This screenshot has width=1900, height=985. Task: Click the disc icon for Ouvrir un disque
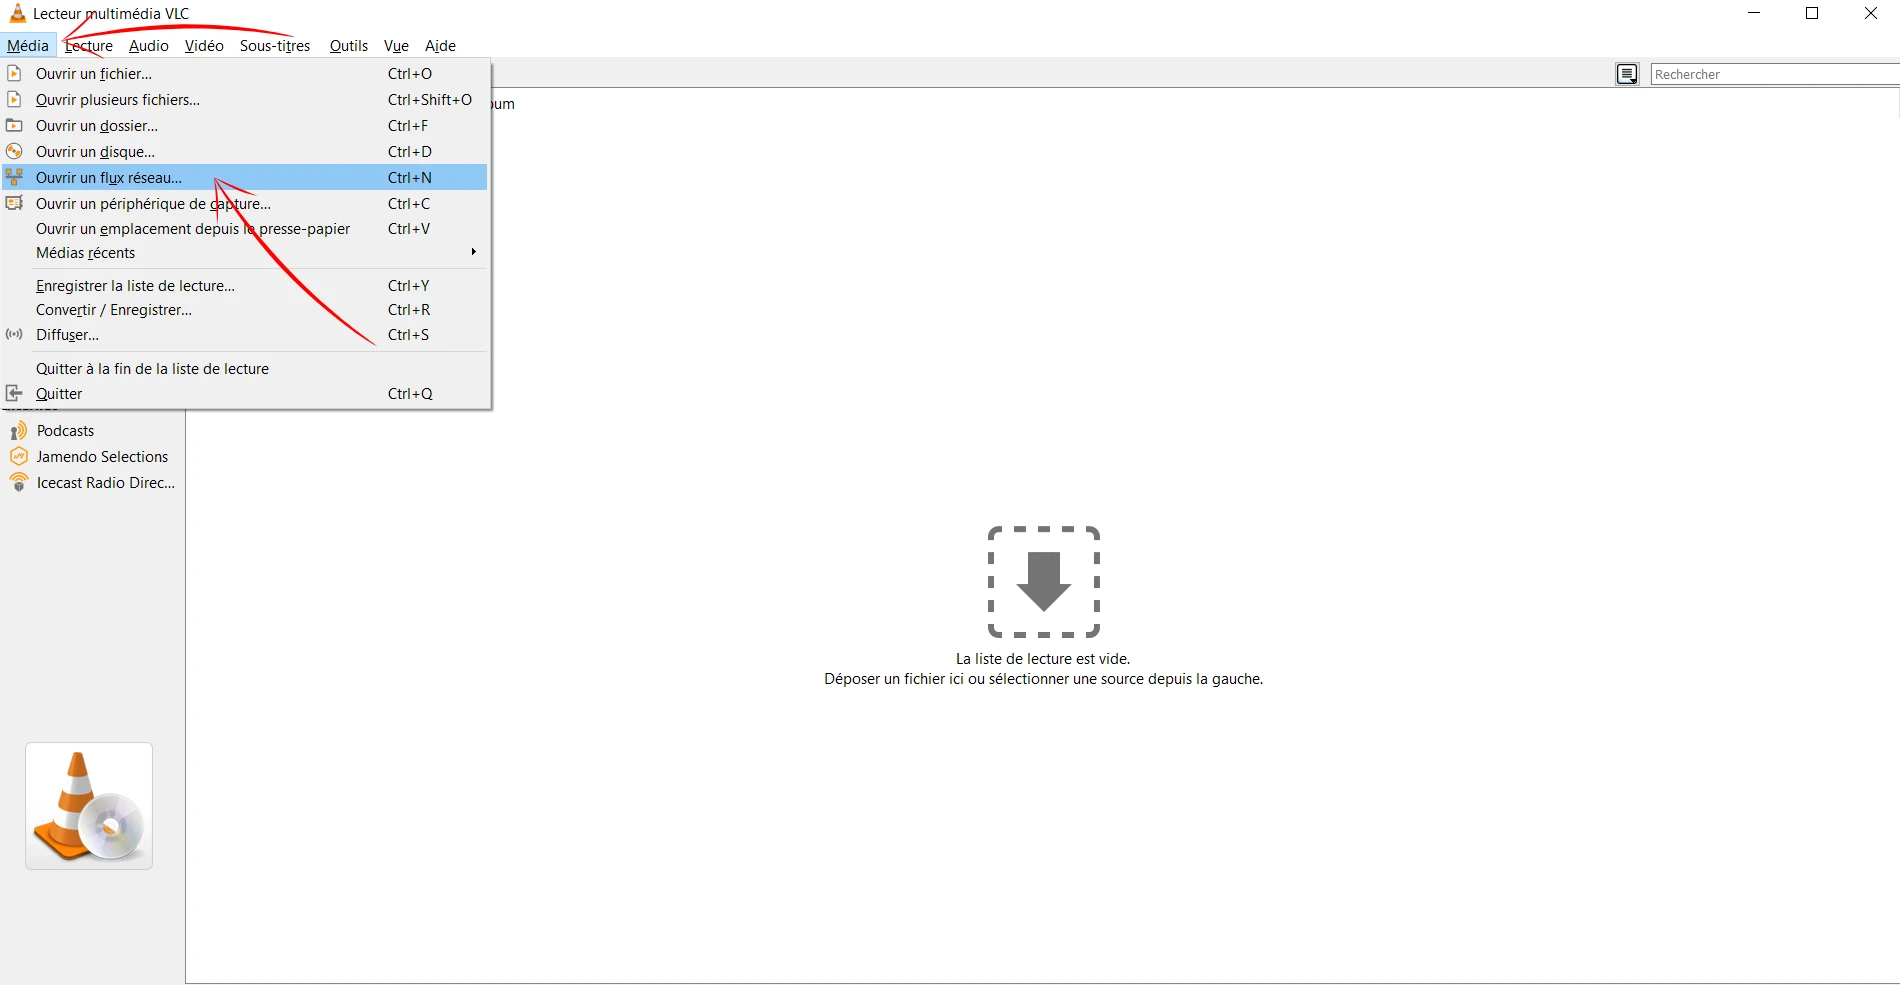pyautogui.click(x=14, y=151)
